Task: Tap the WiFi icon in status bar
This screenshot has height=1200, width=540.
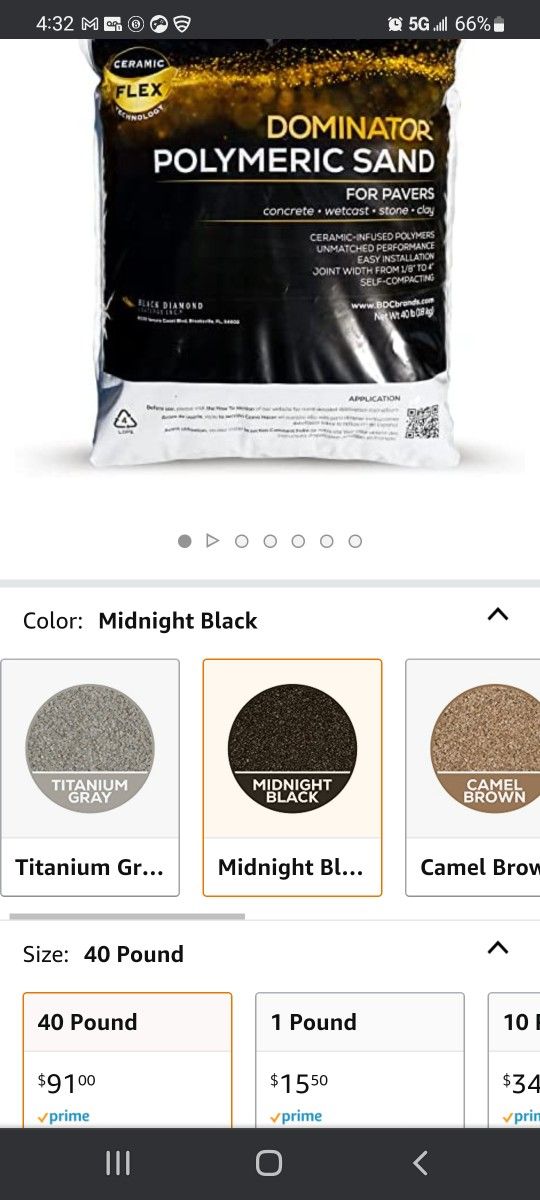Action: click(182, 24)
